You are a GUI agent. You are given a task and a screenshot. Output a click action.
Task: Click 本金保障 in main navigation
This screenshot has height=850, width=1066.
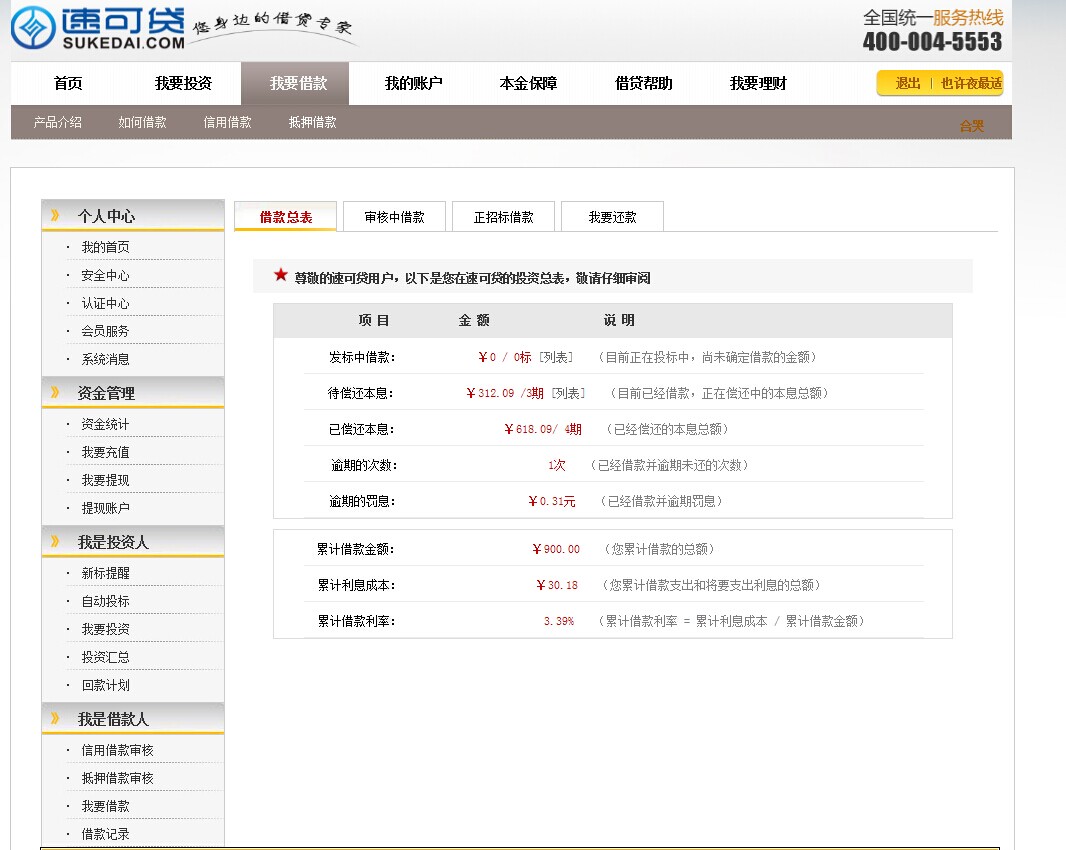point(528,84)
